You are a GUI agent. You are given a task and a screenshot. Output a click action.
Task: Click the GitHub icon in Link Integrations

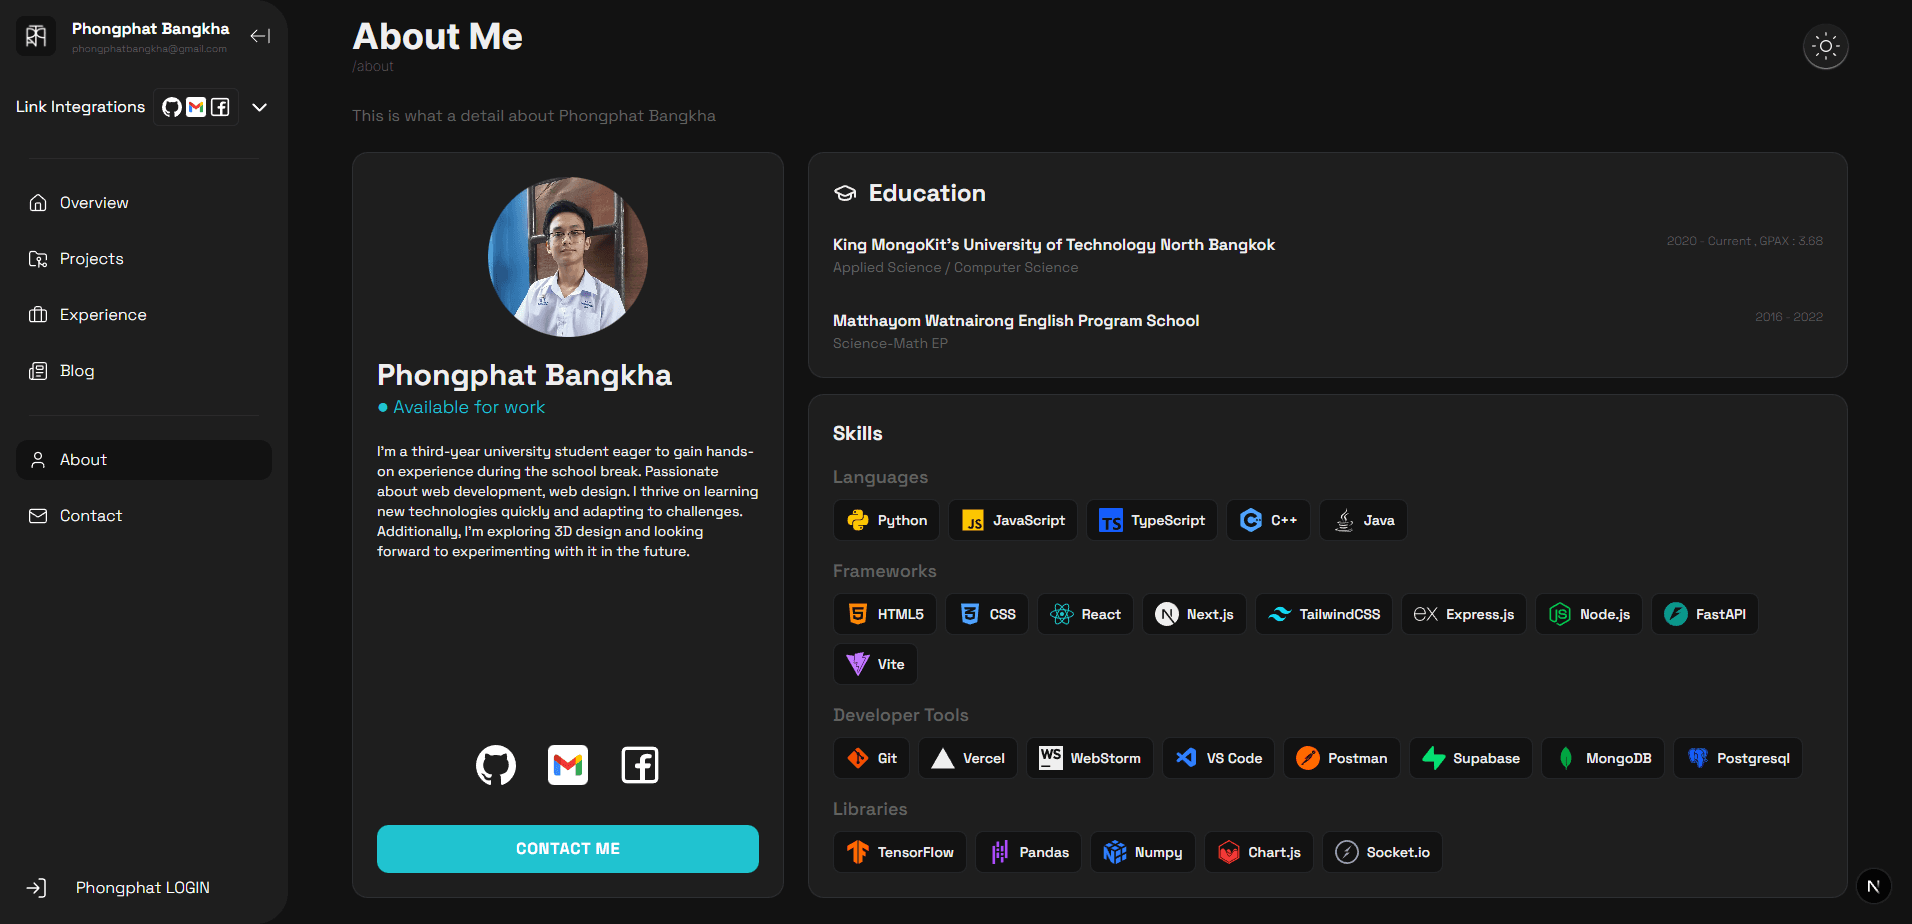tap(172, 107)
